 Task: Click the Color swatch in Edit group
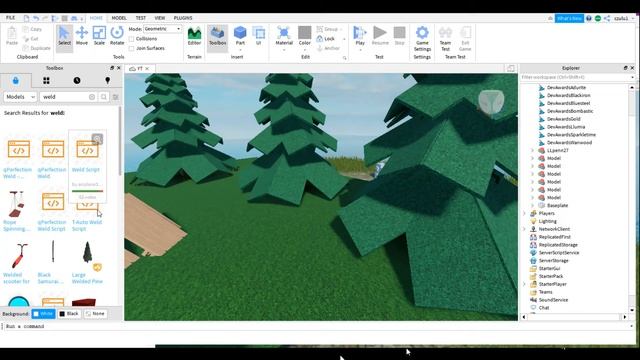coord(304,33)
